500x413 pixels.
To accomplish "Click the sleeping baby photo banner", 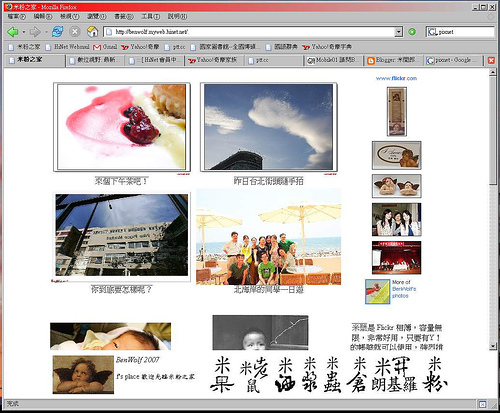I will pos(111,336).
